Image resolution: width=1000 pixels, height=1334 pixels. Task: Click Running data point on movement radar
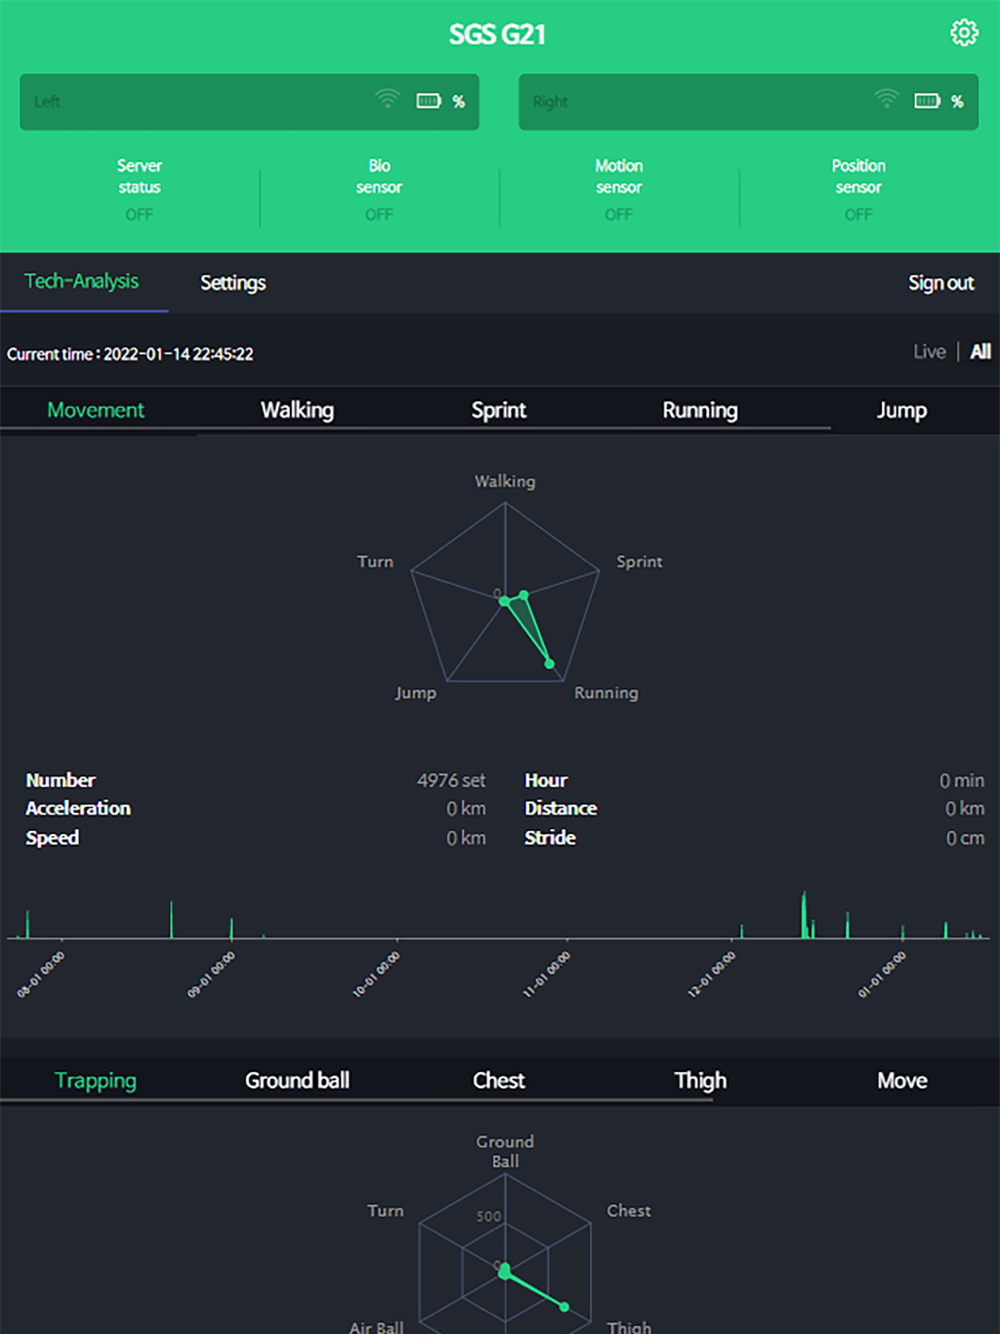point(549,664)
